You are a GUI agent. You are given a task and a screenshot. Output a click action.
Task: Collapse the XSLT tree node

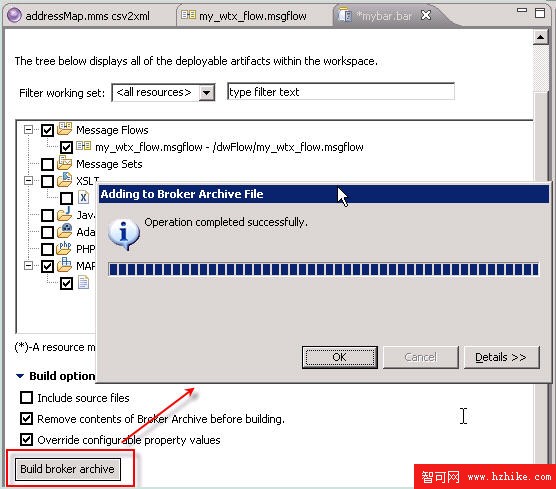click(x=28, y=181)
